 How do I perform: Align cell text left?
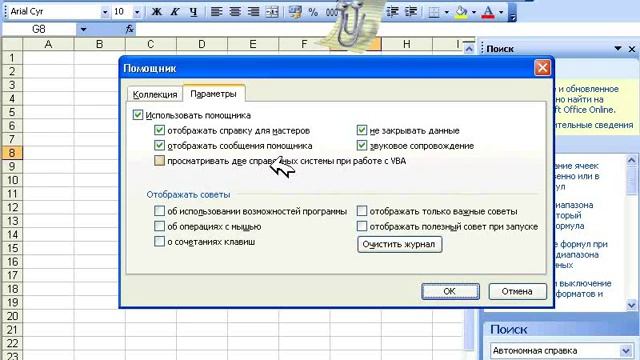[216, 12]
